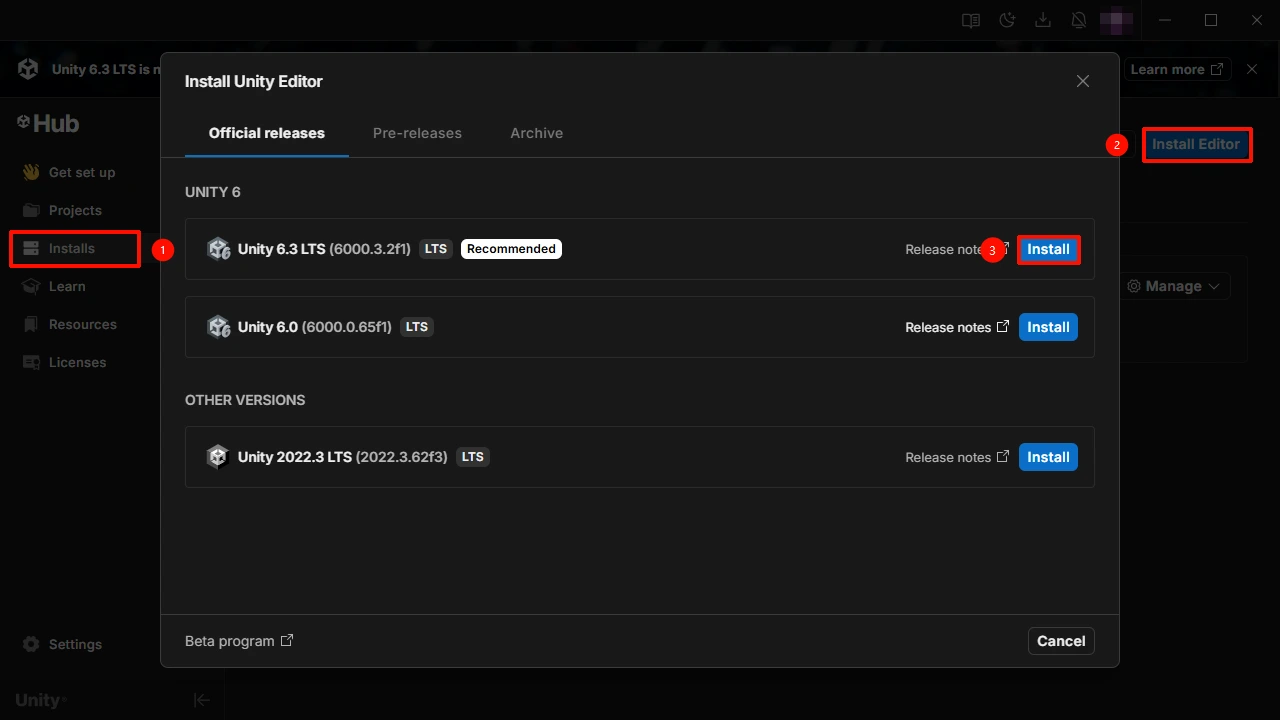Install Unity 6.0 (6000.0.65f1)
1280x720 pixels.
(1048, 327)
